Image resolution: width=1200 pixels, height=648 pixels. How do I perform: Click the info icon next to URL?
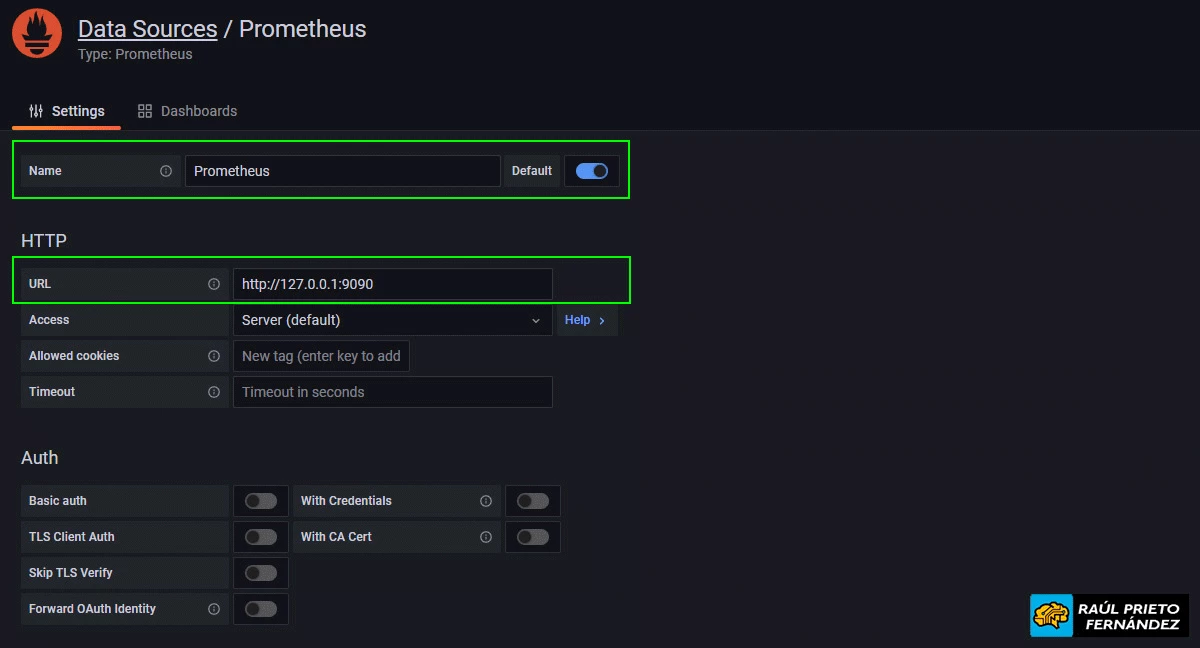coord(214,284)
